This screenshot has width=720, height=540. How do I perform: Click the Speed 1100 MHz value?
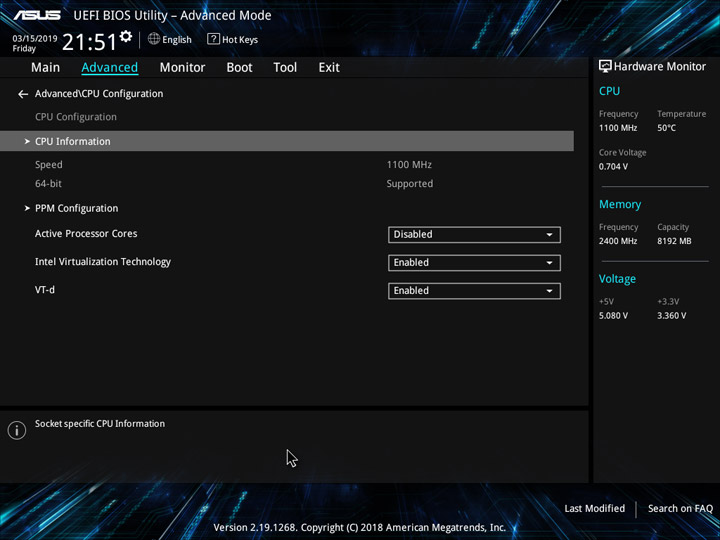[409, 164]
